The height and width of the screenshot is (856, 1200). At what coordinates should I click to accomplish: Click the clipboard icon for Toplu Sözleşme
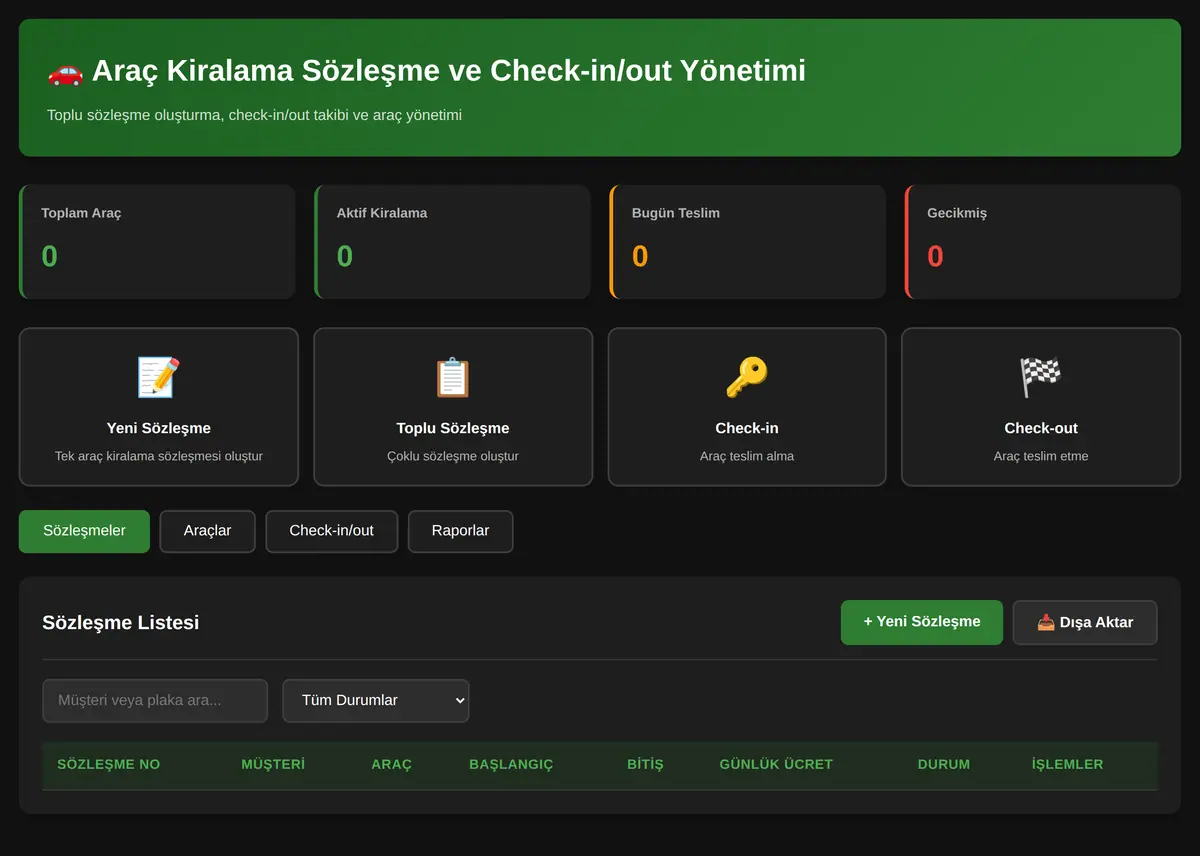pyautogui.click(x=453, y=378)
